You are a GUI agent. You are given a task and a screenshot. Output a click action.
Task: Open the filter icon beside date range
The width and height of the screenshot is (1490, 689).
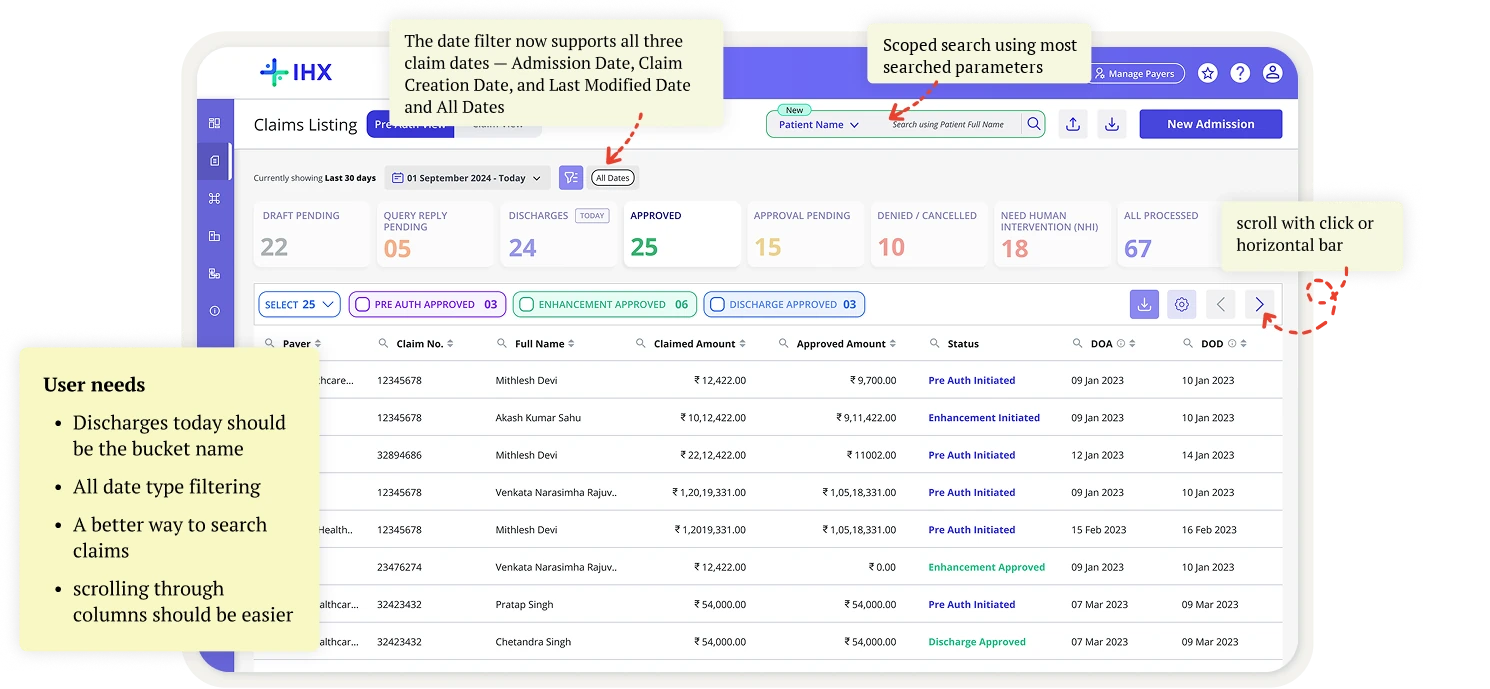point(571,178)
